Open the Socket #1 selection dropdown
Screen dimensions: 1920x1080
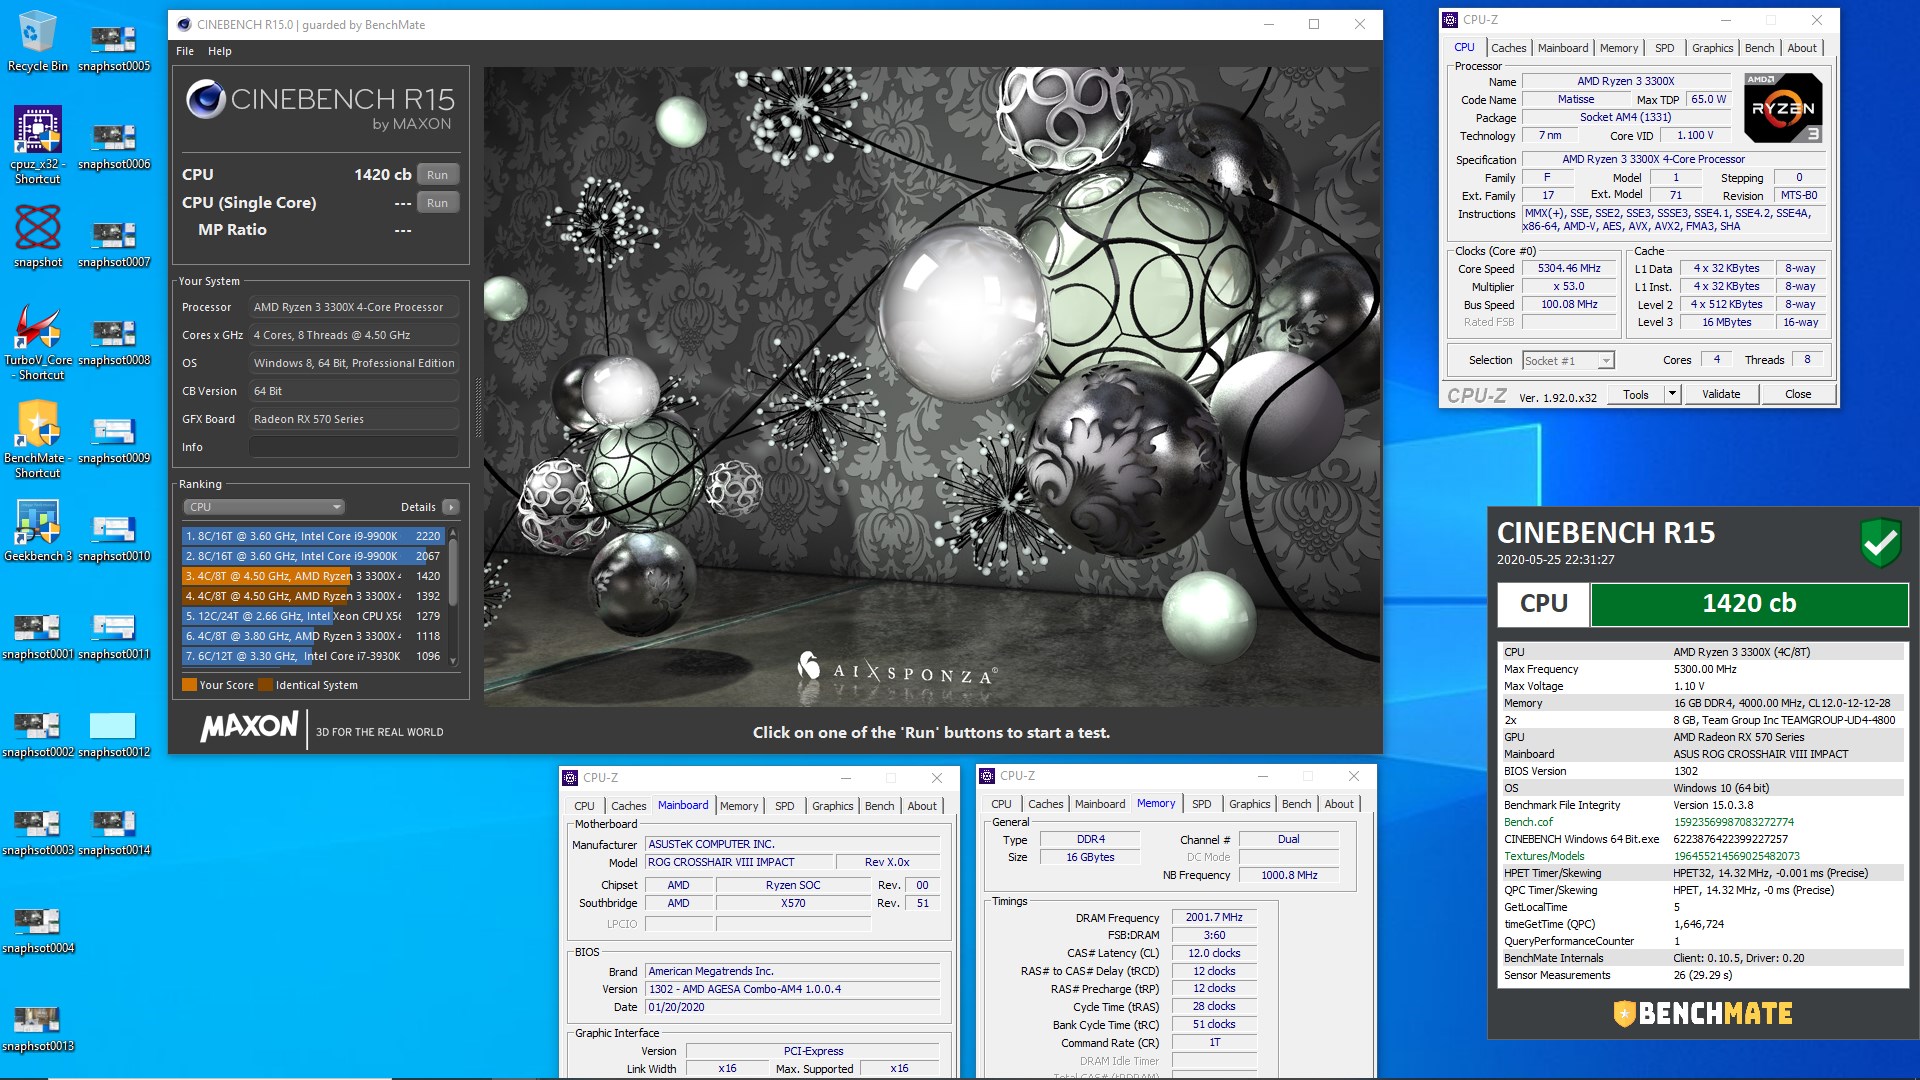point(1568,361)
